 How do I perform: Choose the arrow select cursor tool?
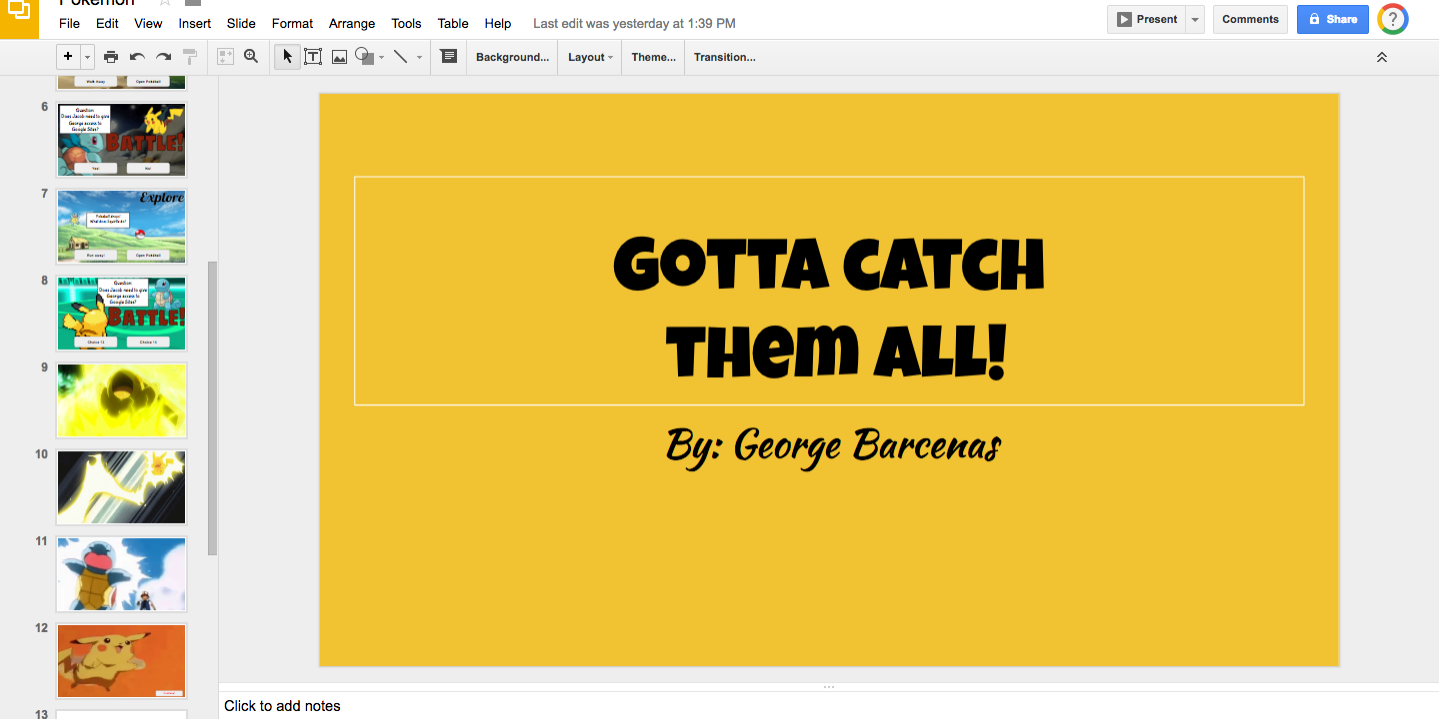click(x=287, y=57)
